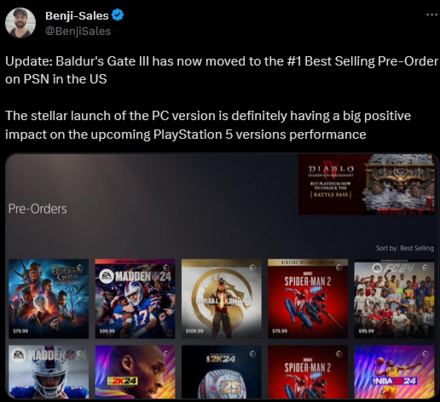Click PS5 badge icon on Baldur's Gate tile
The width and height of the screenshot is (440, 402).
[79, 267]
